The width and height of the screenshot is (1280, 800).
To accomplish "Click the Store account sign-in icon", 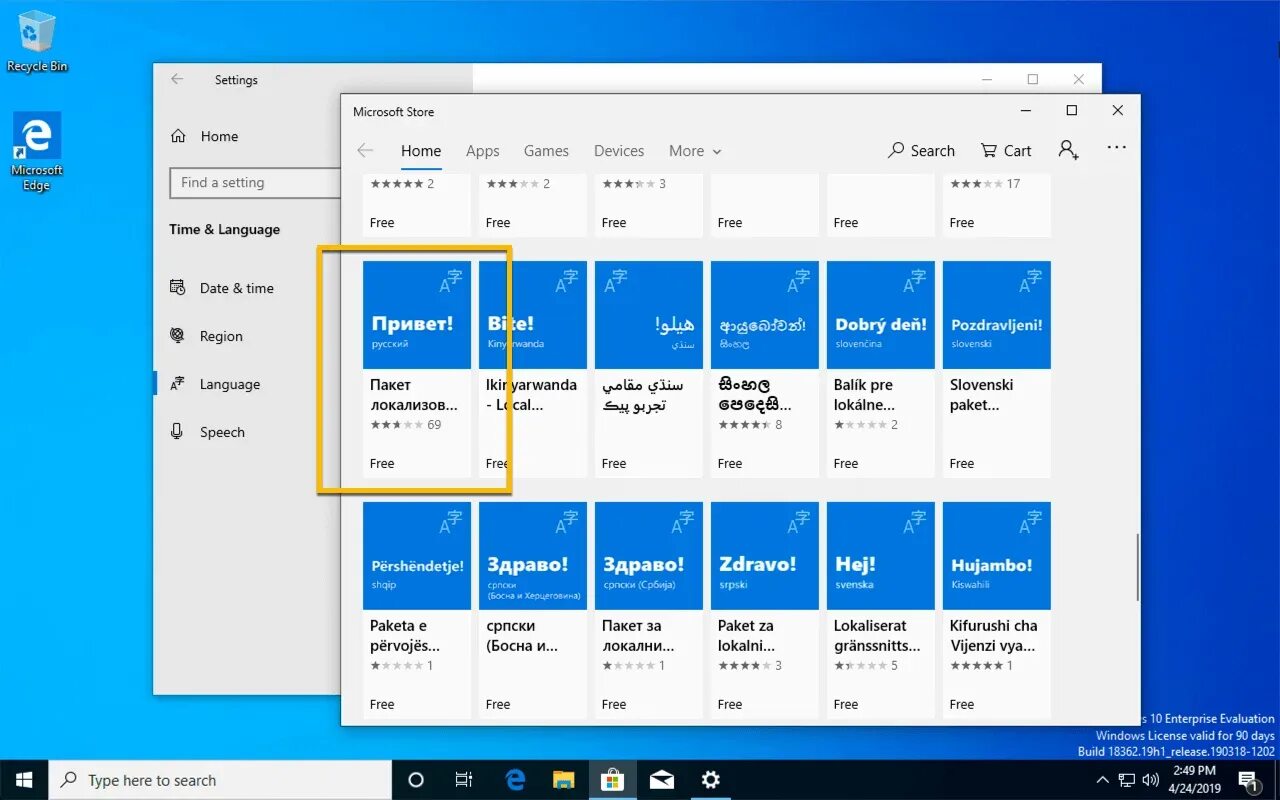I will (x=1069, y=150).
